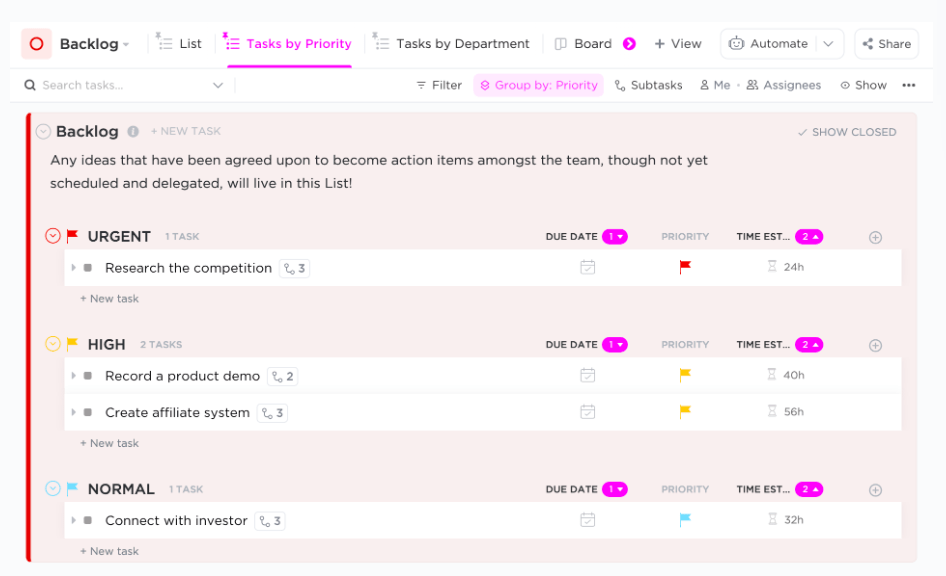The image size is (946, 576).
Task: Click the Share button
Action: pos(886,44)
